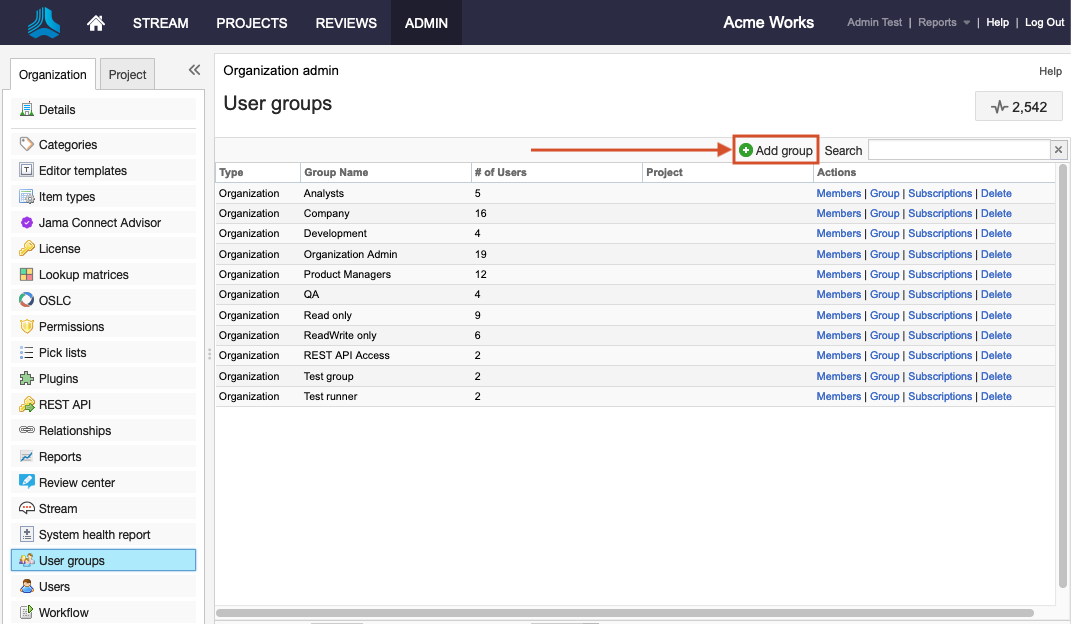1071x624 pixels.
Task: Click the home icon in top navigation
Action: tap(96, 22)
